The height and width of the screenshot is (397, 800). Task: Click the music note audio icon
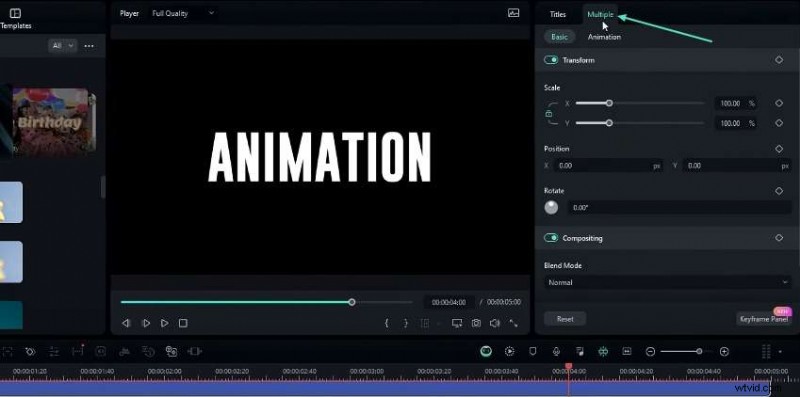point(580,351)
